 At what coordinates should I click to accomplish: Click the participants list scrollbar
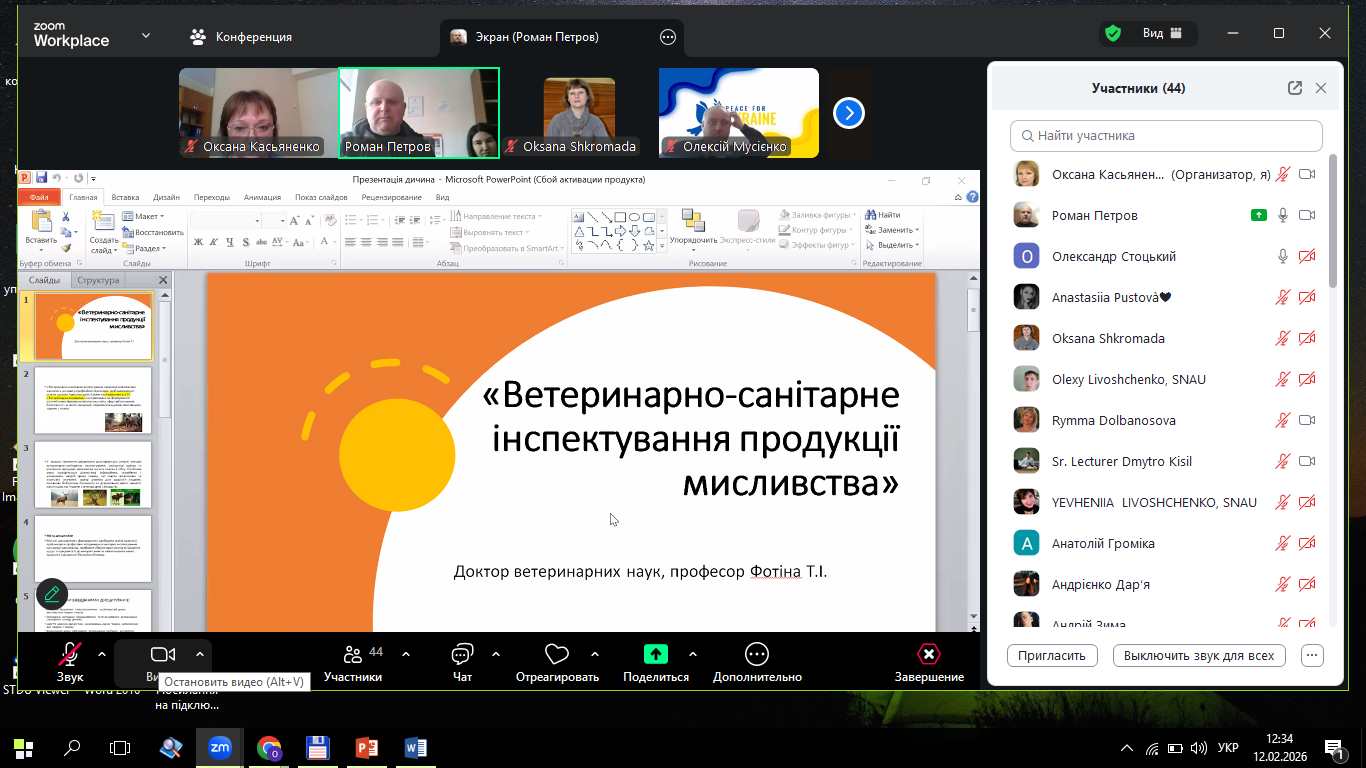point(1332,220)
